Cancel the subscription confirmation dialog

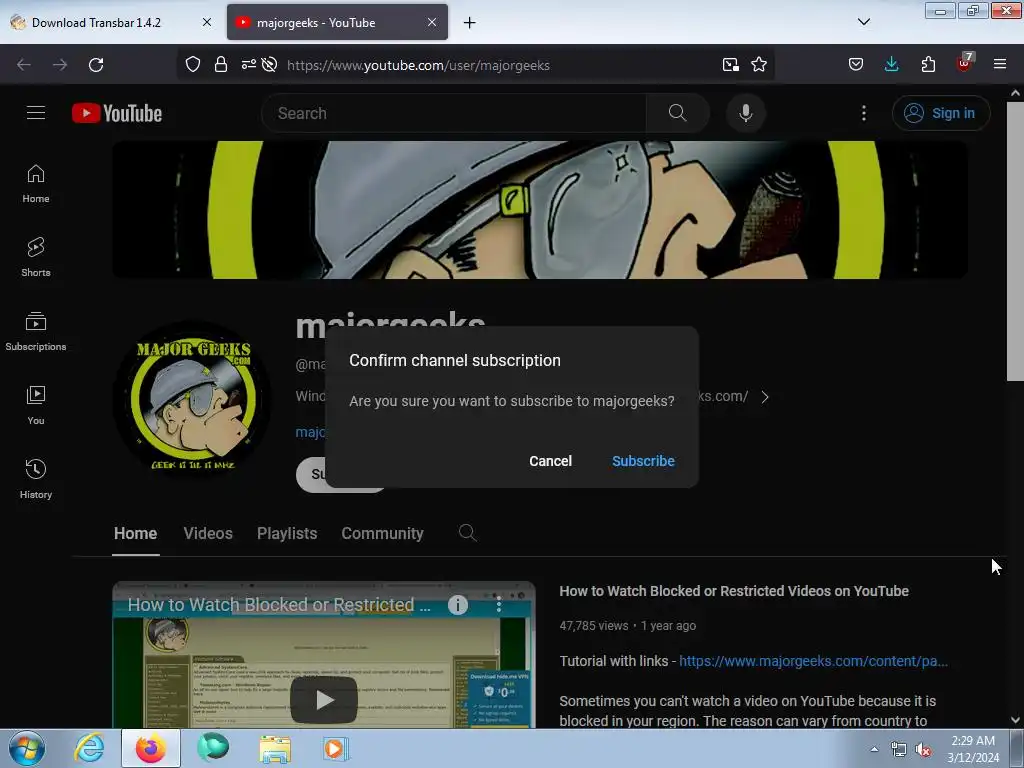550,461
